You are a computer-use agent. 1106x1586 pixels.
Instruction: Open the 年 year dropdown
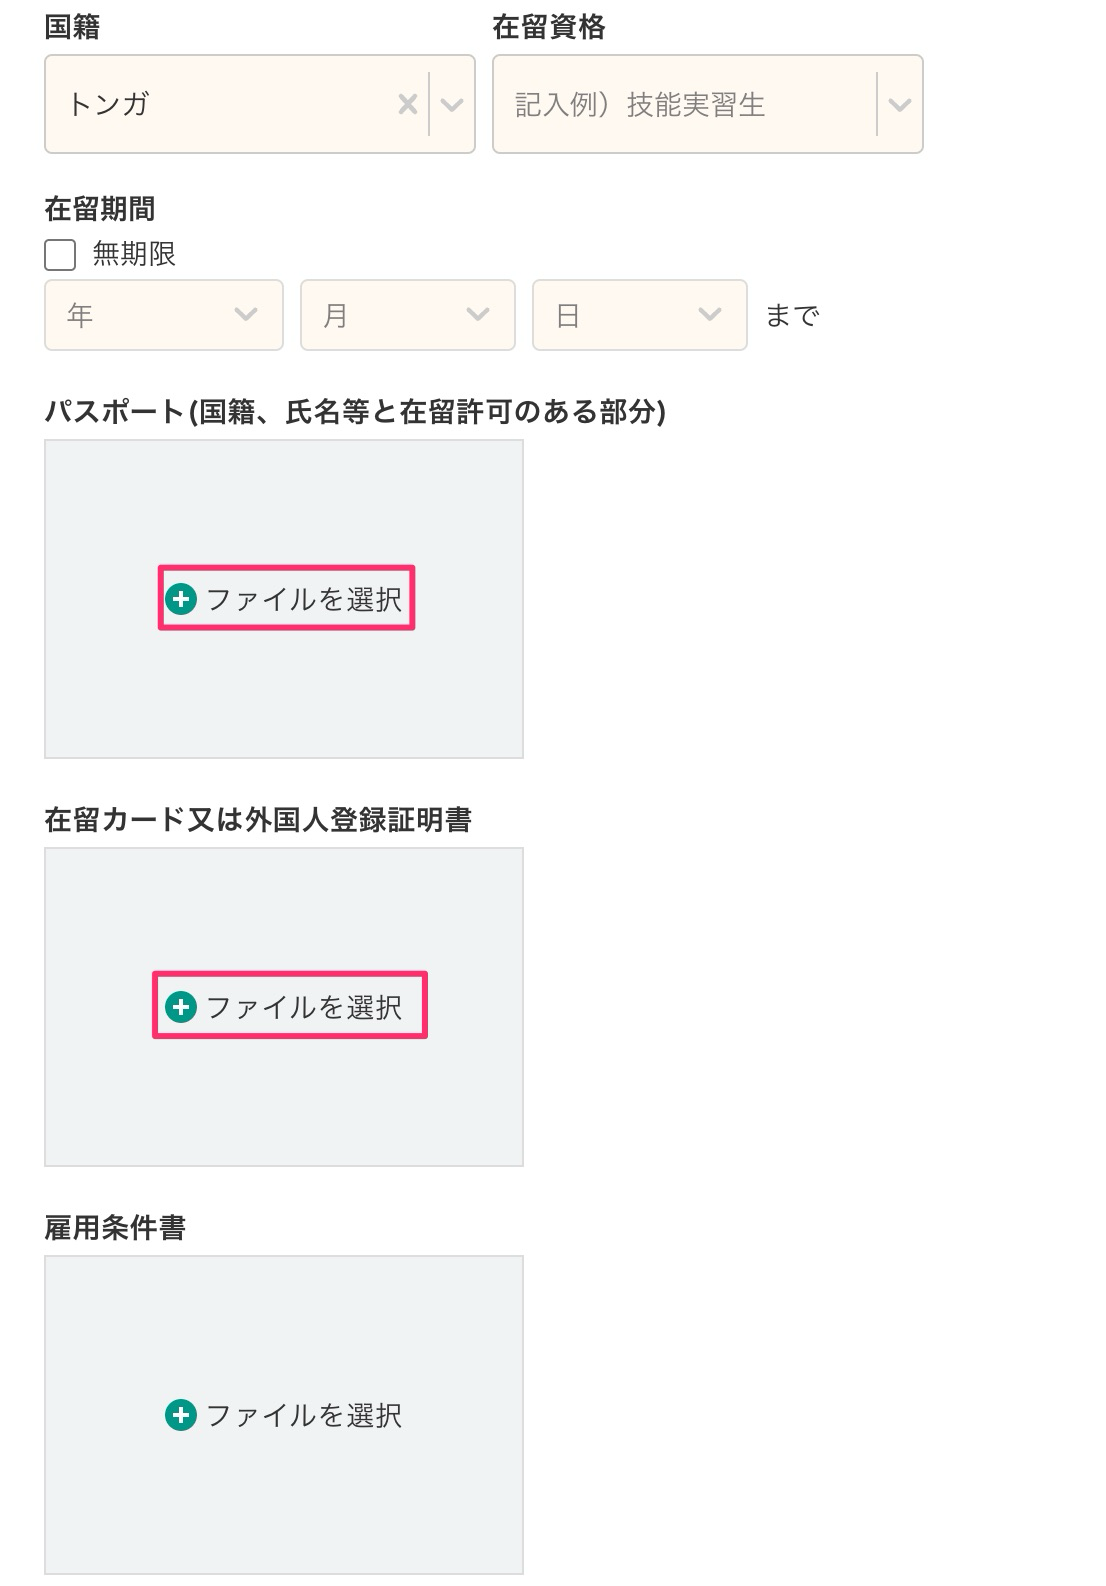[163, 315]
